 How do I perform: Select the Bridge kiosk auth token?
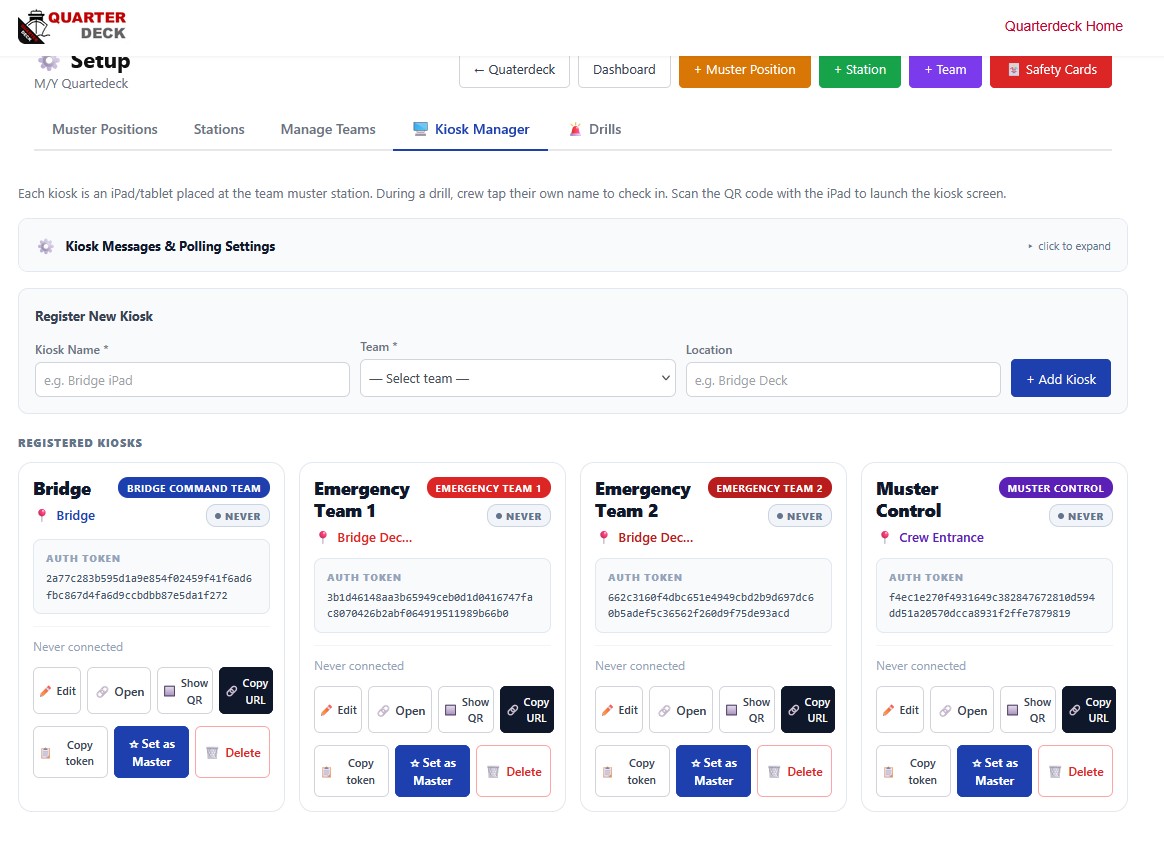[149, 586]
